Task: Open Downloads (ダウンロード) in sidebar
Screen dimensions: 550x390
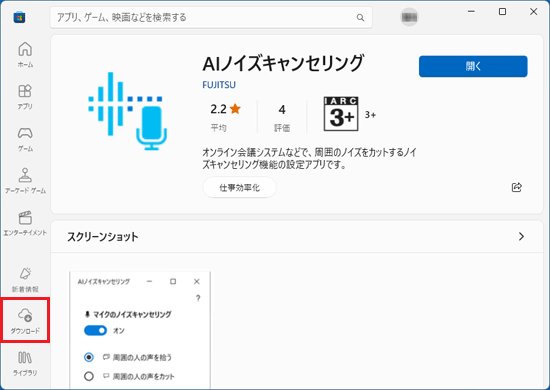Action: [25, 320]
